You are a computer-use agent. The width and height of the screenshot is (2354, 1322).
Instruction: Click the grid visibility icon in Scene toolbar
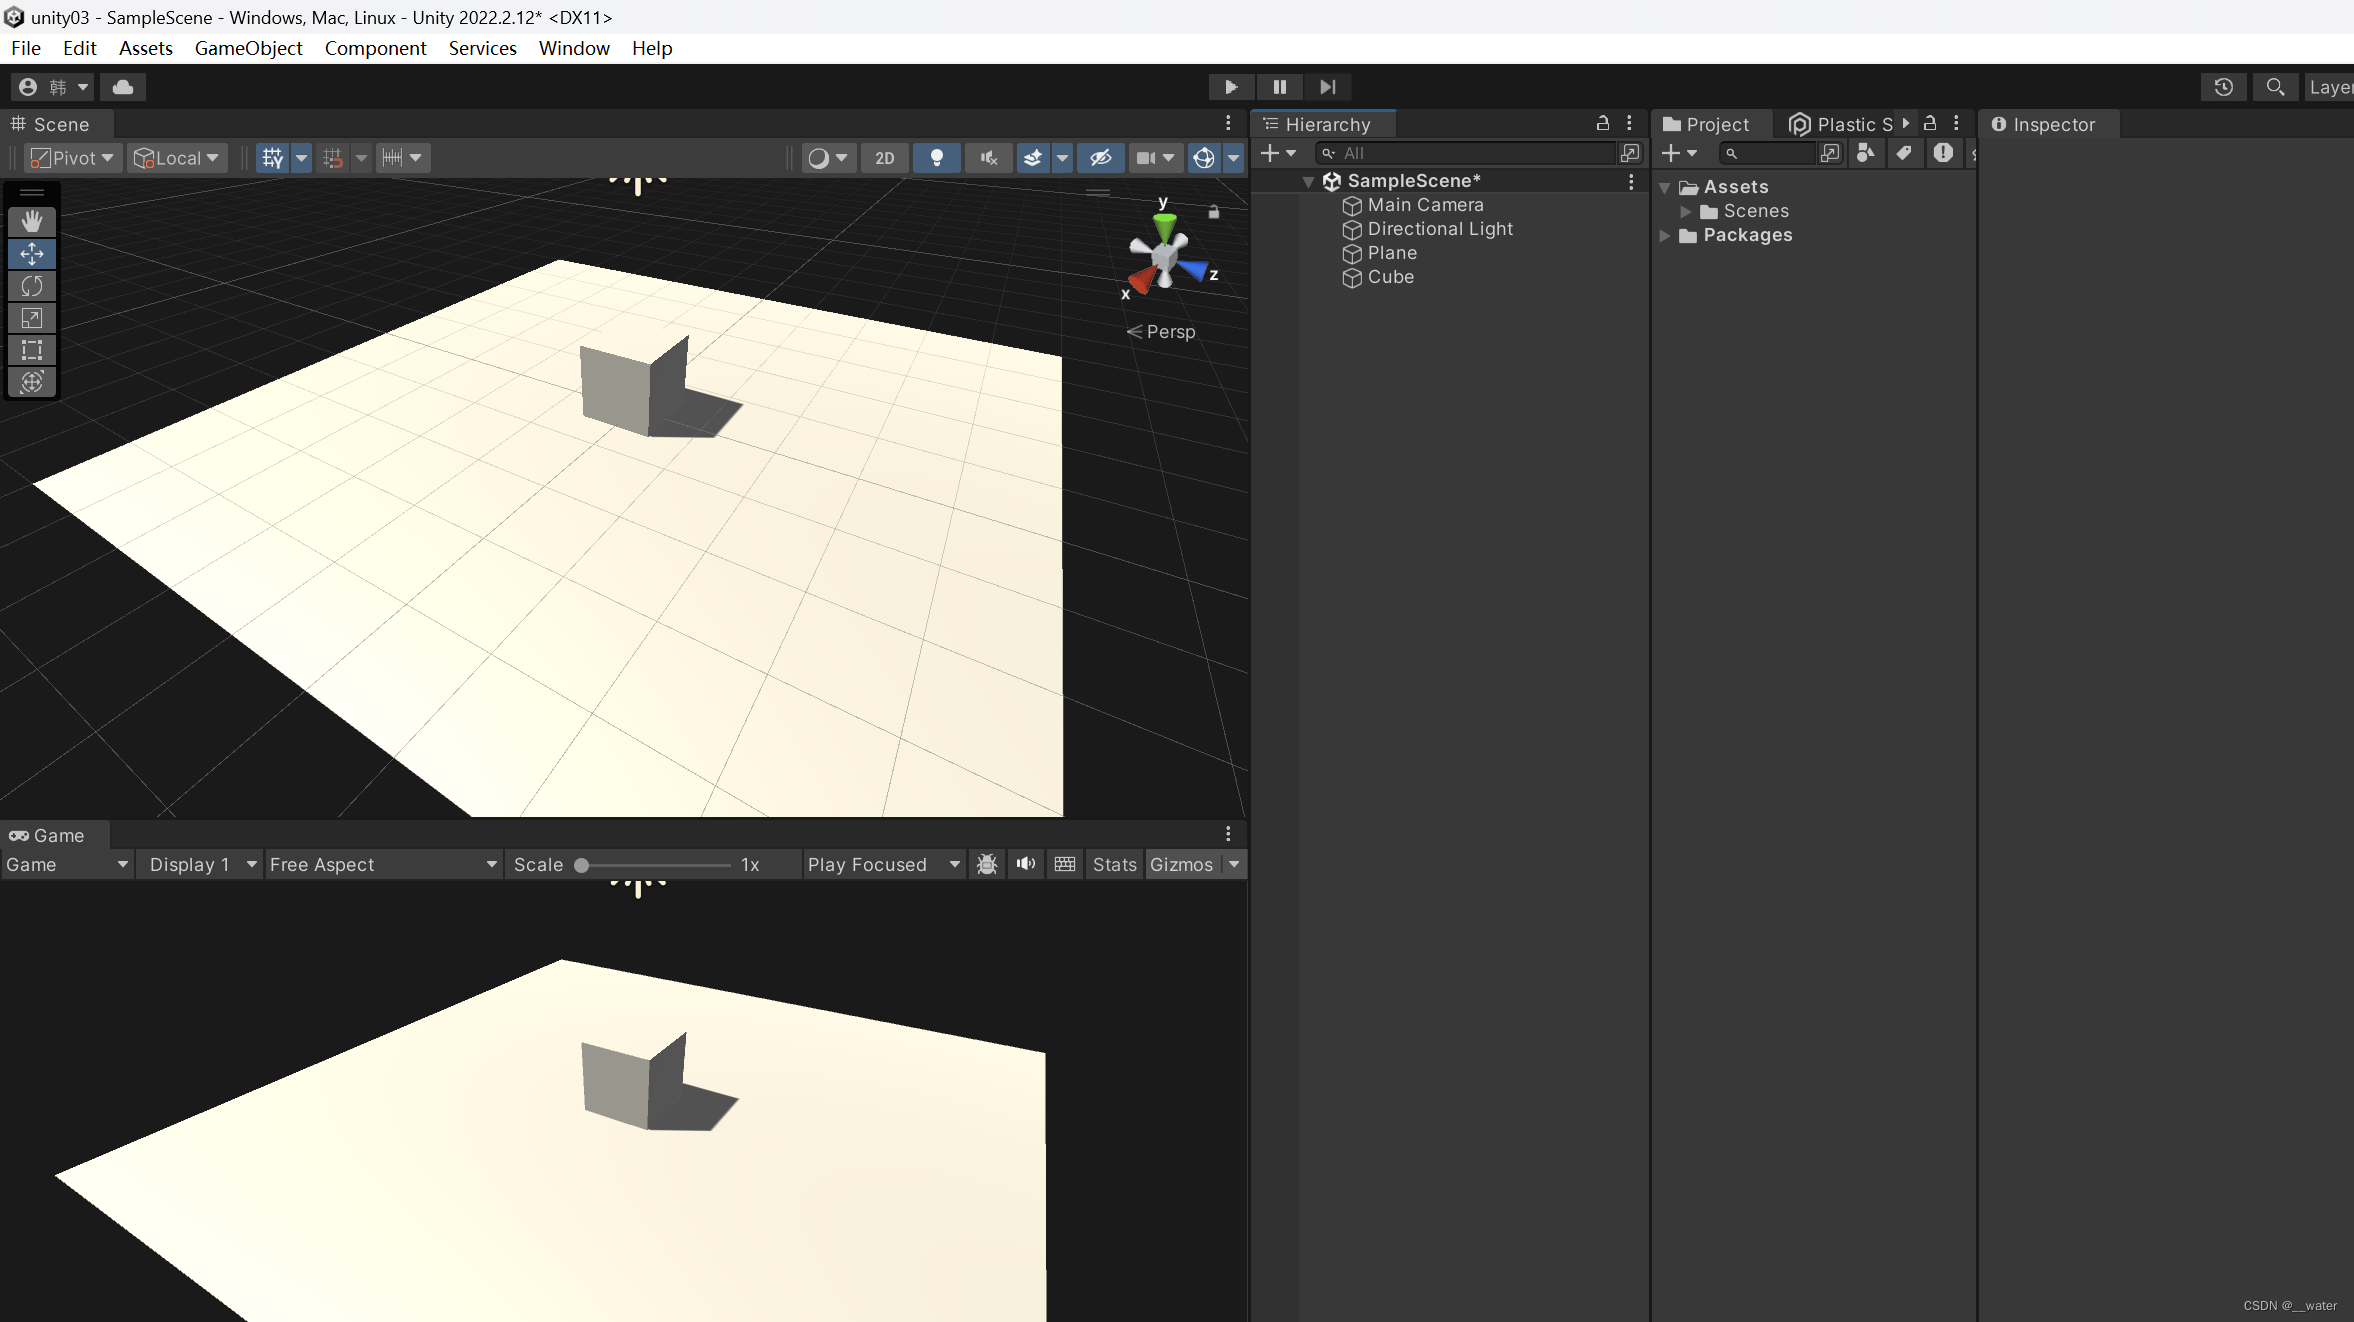coord(271,157)
